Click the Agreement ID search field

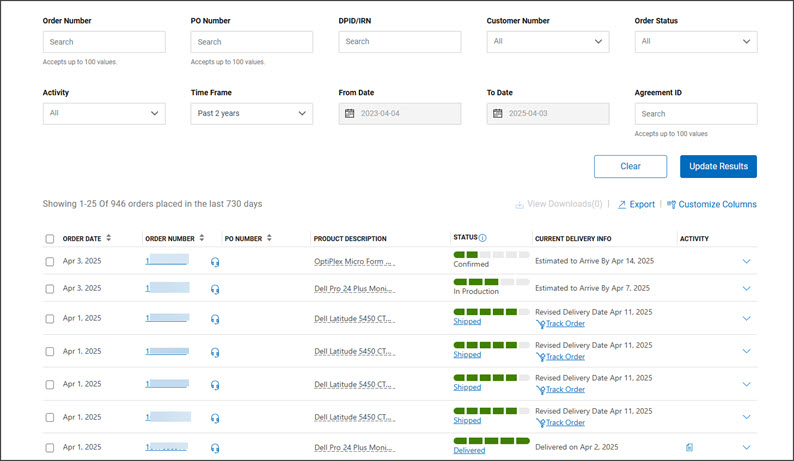pyautogui.click(x=695, y=114)
